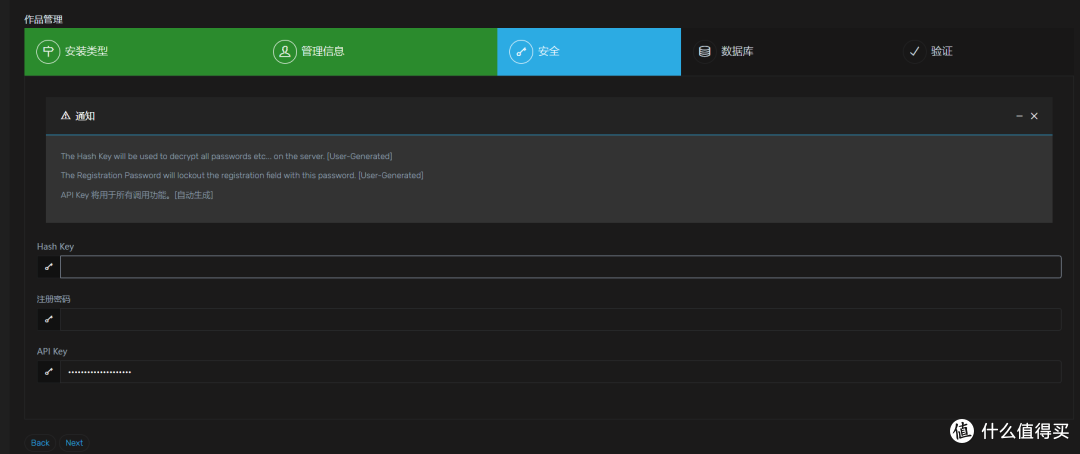Select the 安全 wizard step
The image size is (1080, 454).
(589, 52)
